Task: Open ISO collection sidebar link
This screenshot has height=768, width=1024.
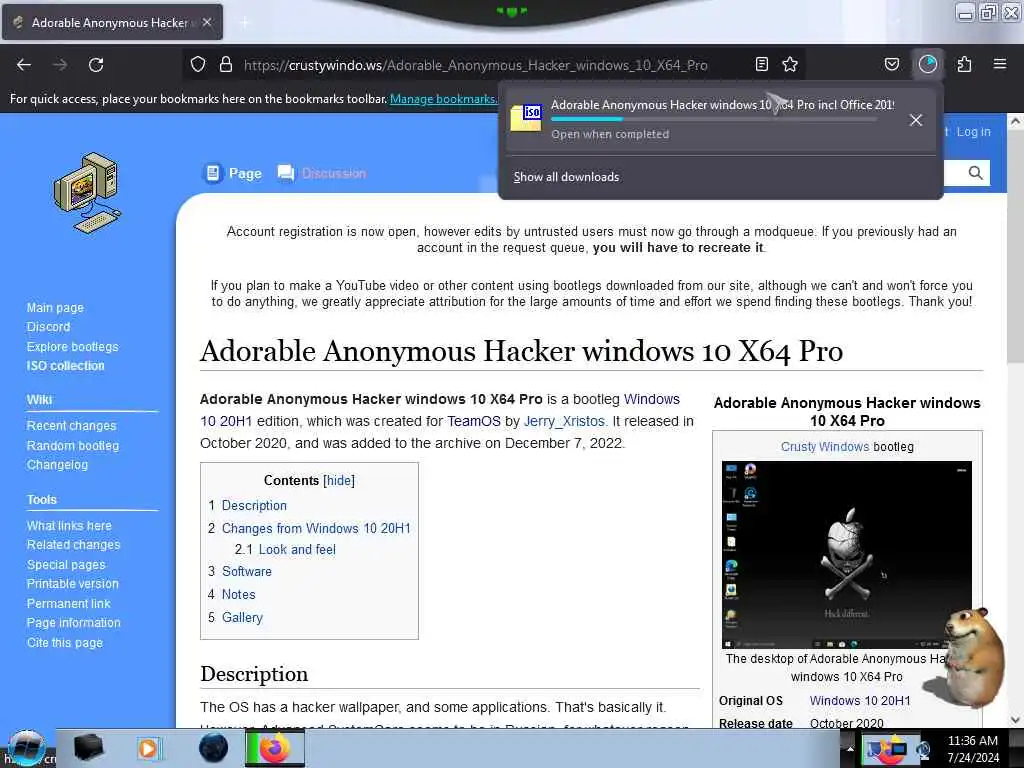Action: (x=65, y=366)
